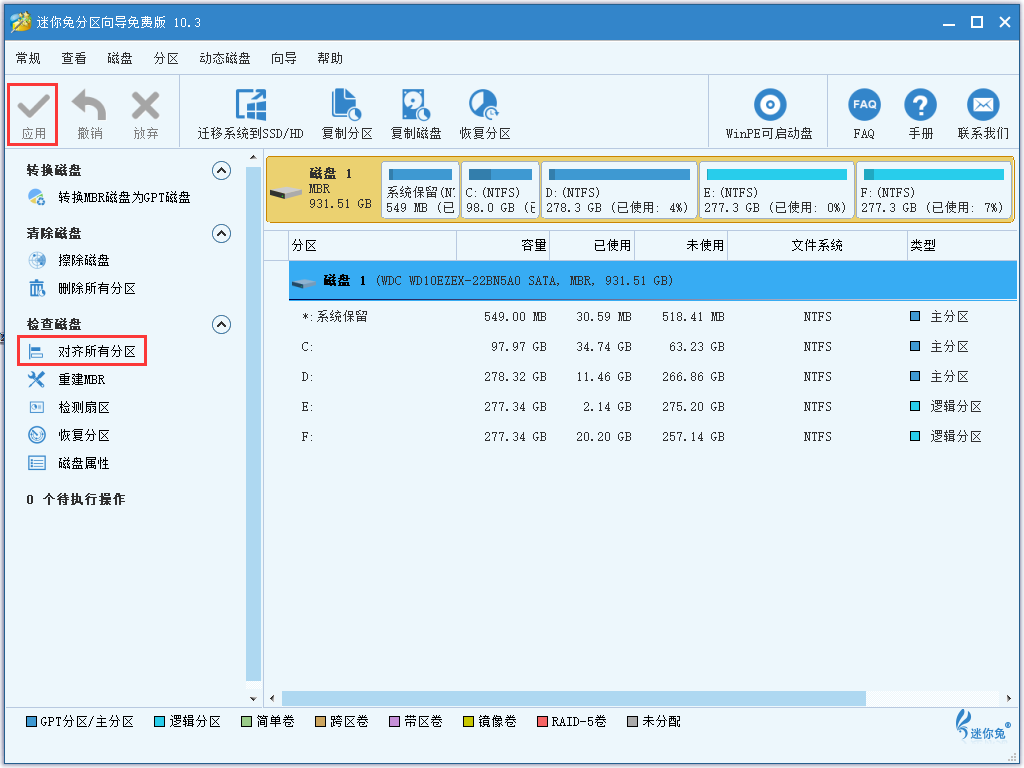Sort by the 类型 column header
The image size is (1024, 768).
click(962, 246)
